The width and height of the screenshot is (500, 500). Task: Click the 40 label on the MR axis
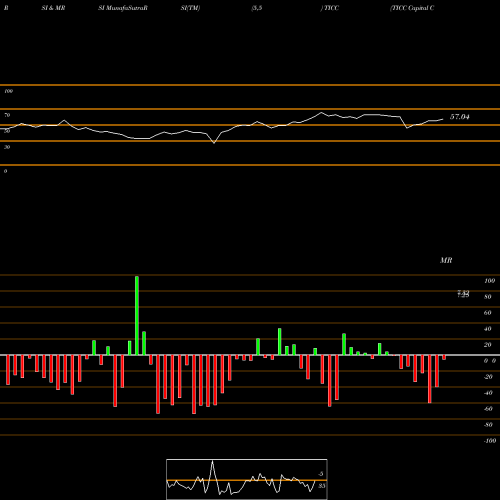pyautogui.click(x=488, y=329)
